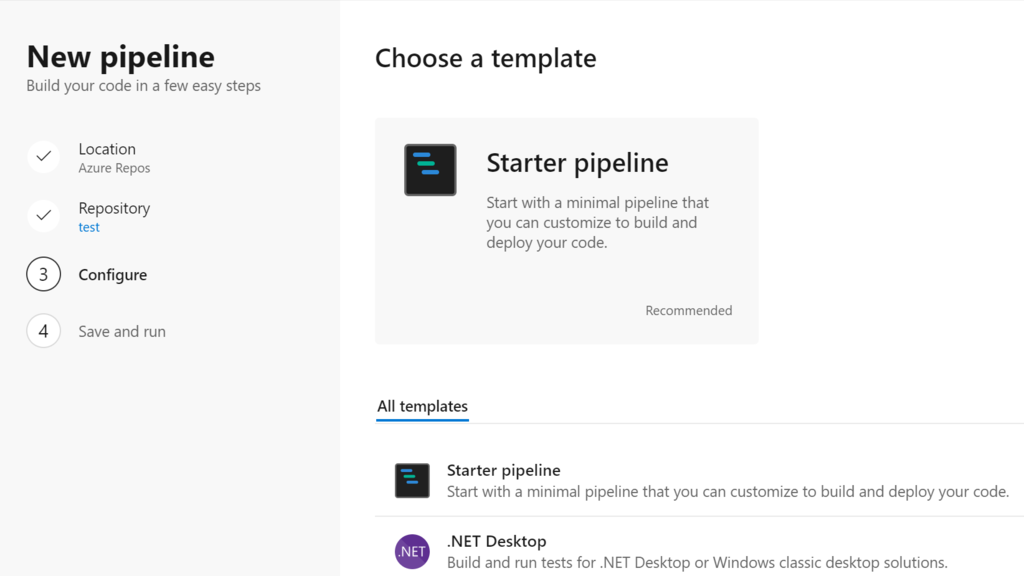The width and height of the screenshot is (1024, 576).
Task: Select the Configure step label
Action: (x=113, y=275)
